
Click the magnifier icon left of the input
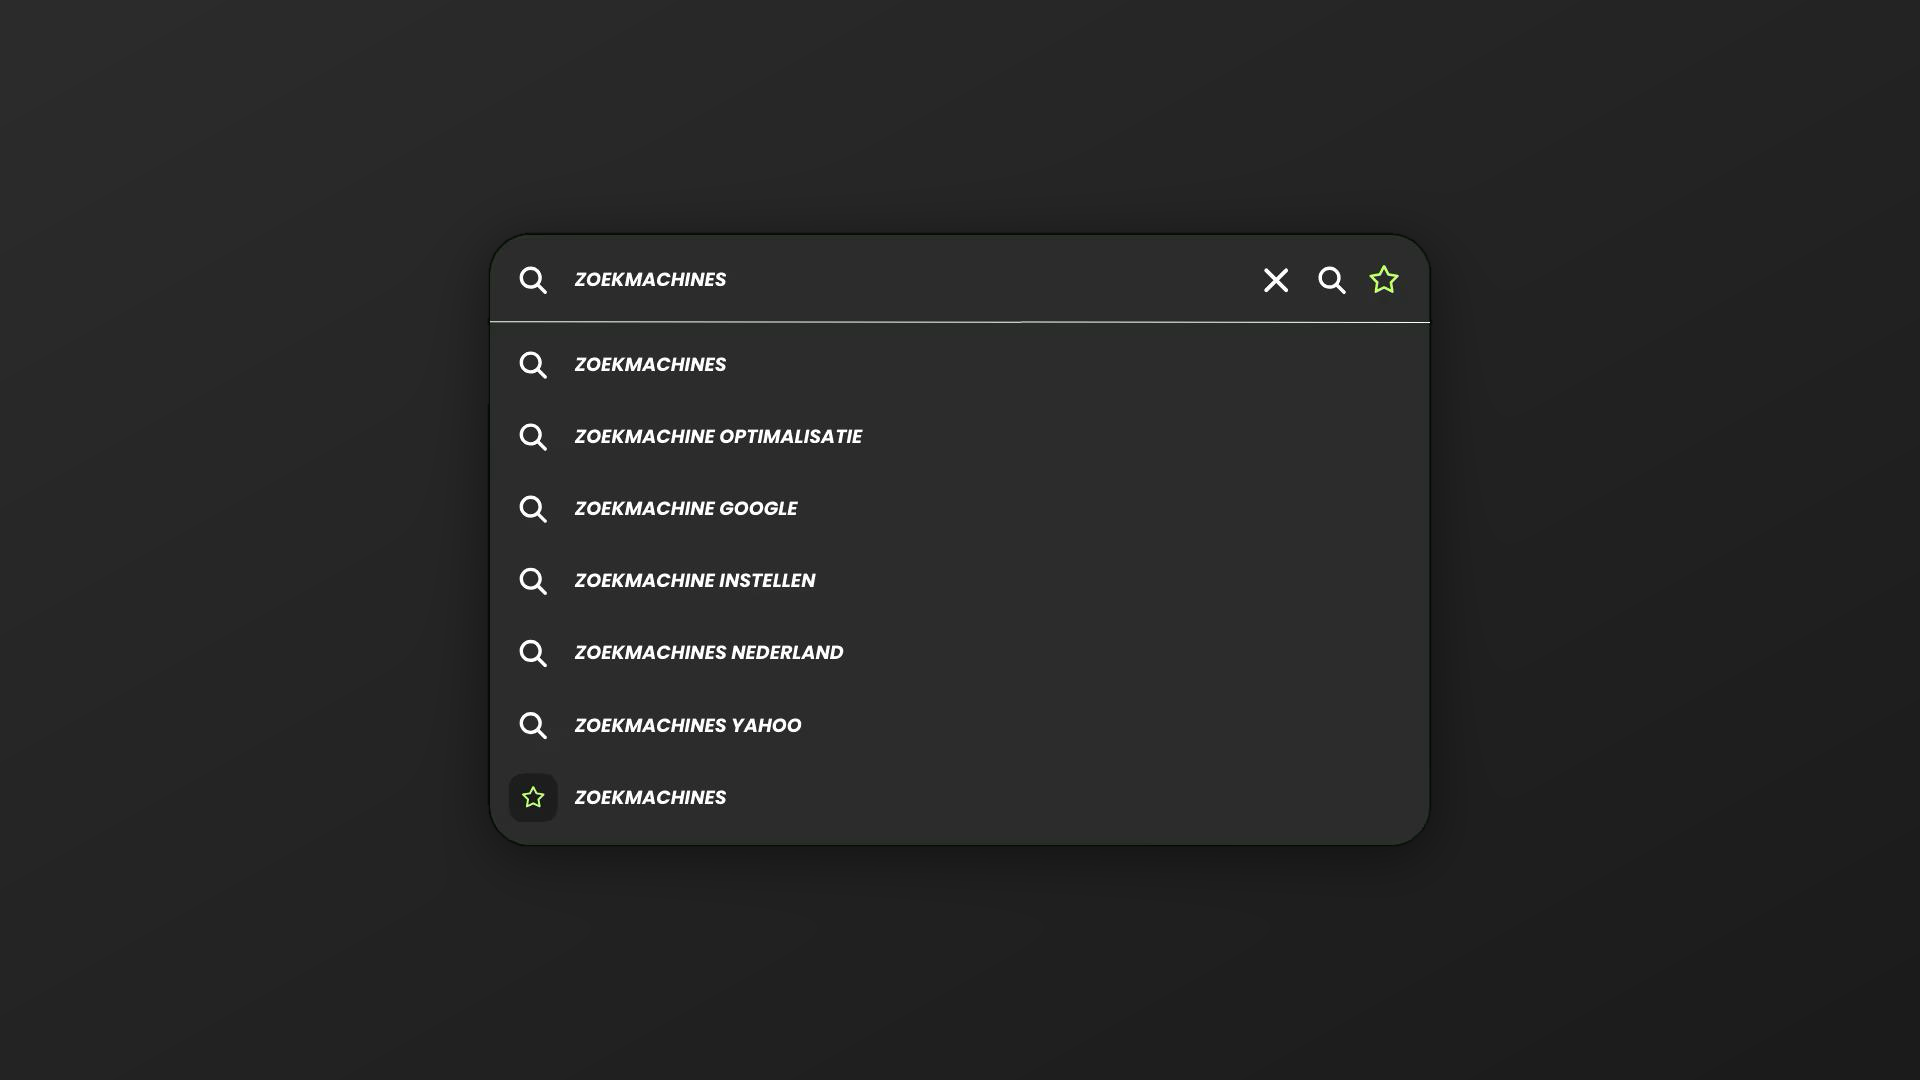click(x=533, y=280)
